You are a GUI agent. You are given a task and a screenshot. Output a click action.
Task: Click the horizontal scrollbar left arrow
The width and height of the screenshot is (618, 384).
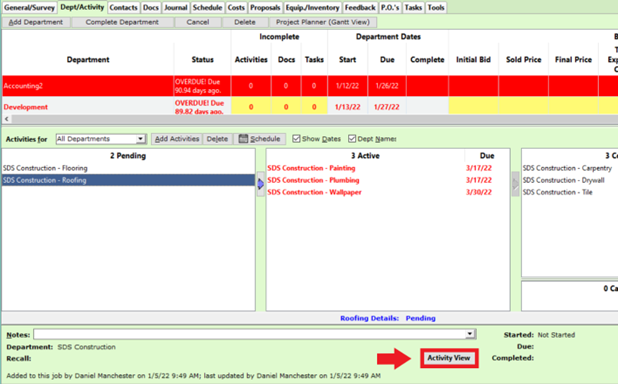[6, 119]
